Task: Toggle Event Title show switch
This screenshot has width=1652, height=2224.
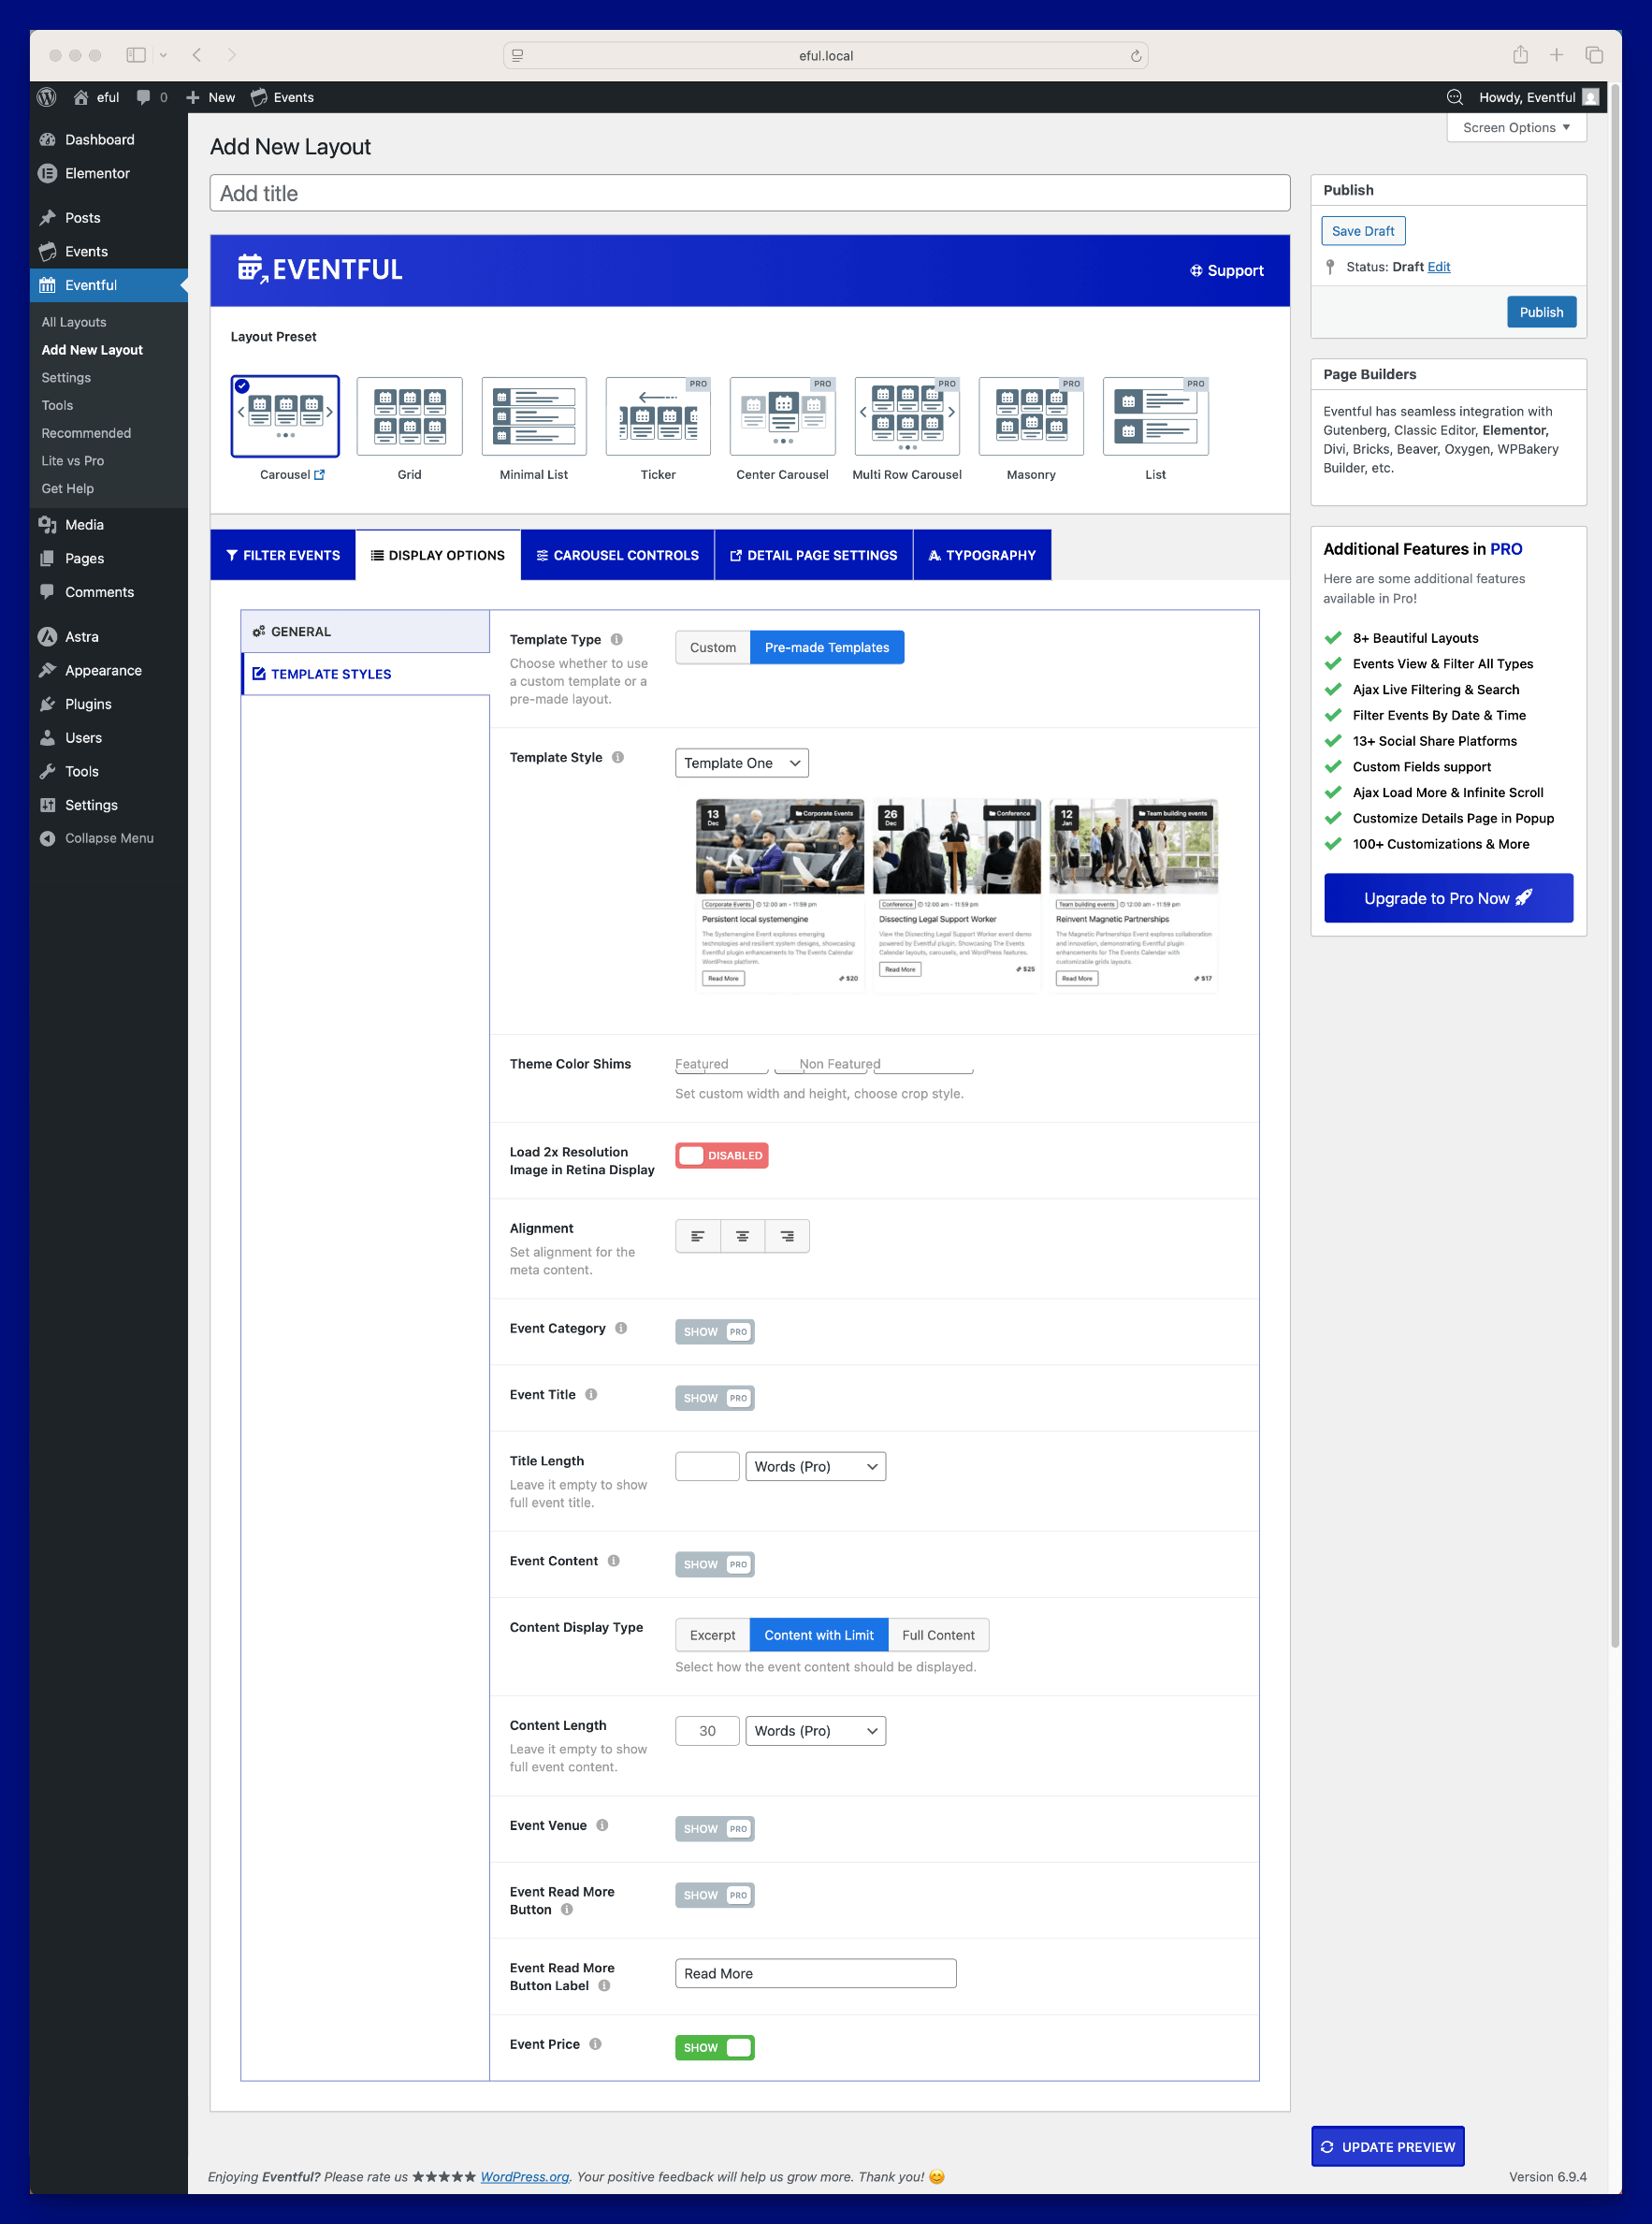Action: point(714,1398)
